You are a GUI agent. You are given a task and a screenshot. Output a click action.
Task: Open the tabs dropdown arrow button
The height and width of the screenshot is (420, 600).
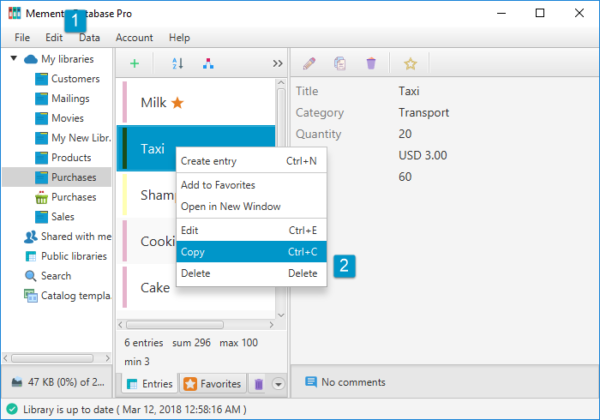[x=278, y=384]
